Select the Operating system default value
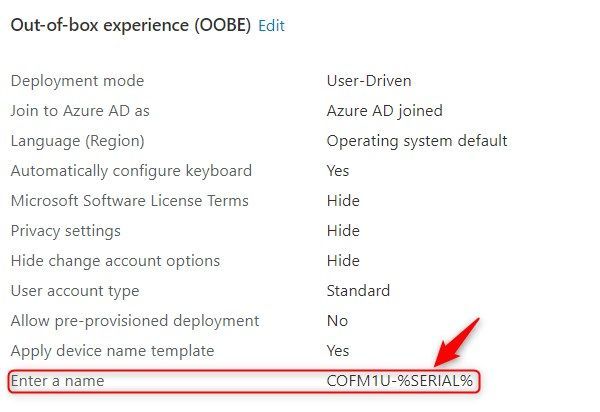Viewport: 600px width, 412px height. (417, 141)
